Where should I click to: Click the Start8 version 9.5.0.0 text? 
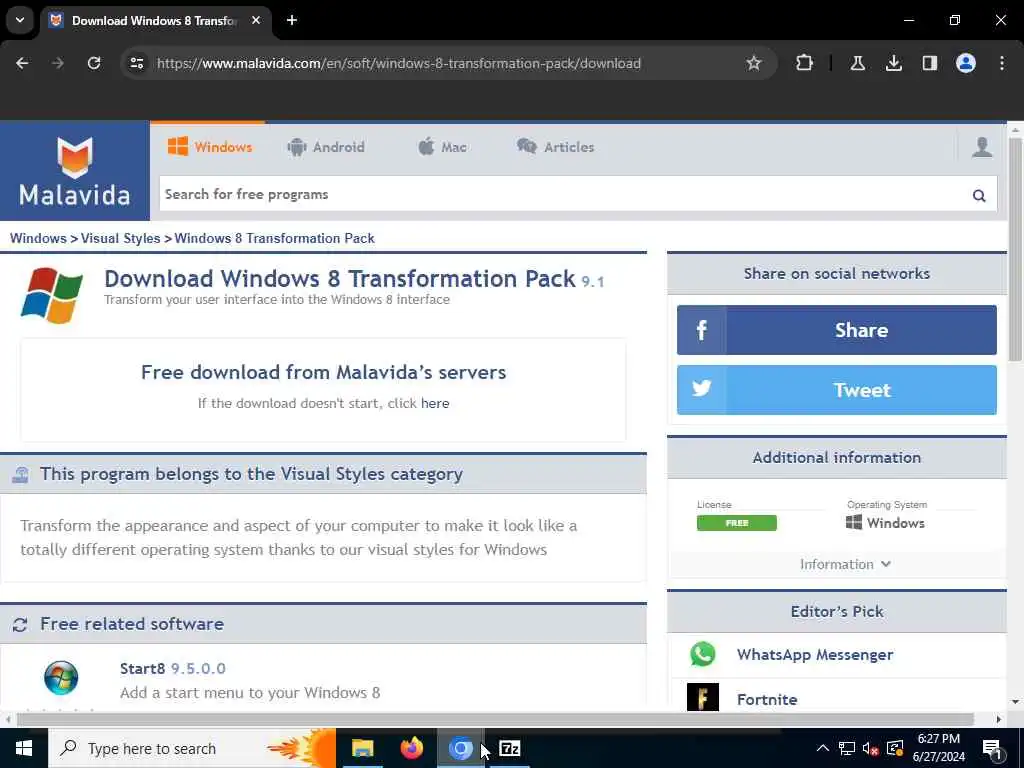coord(199,669)
